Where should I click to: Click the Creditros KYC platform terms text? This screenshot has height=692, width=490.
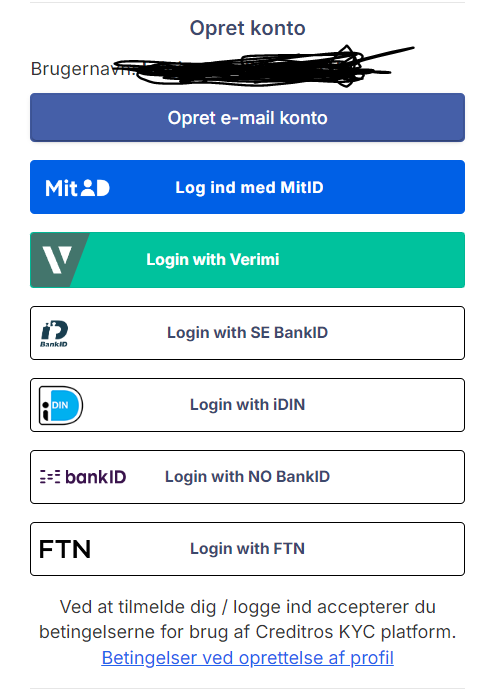click(x=247, y=620)
